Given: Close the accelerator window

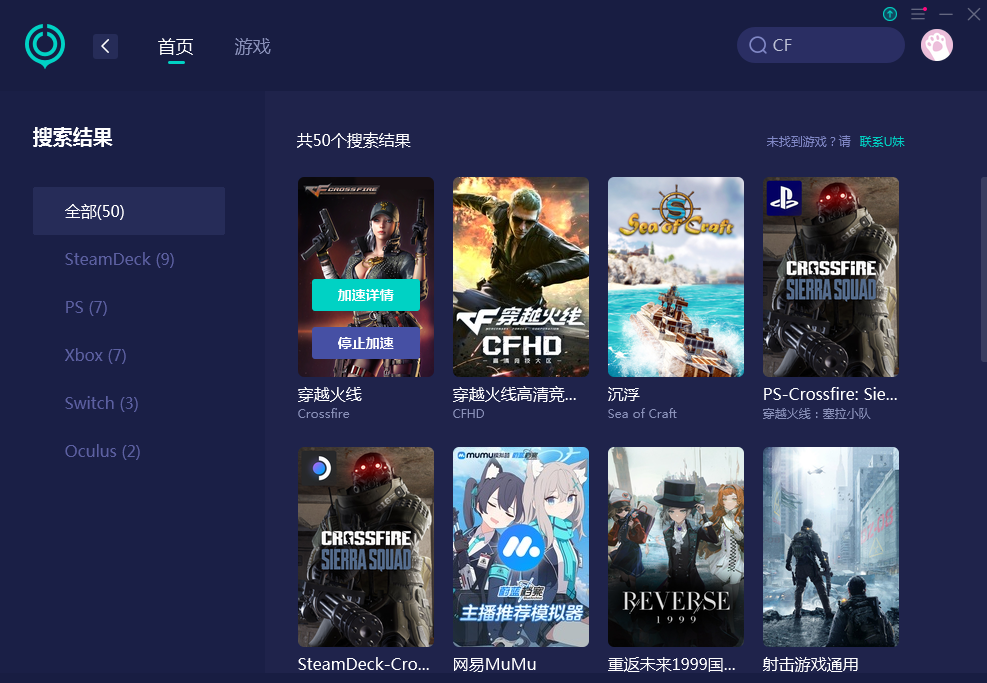Looking at the screenshot, I should coord(973,14).
